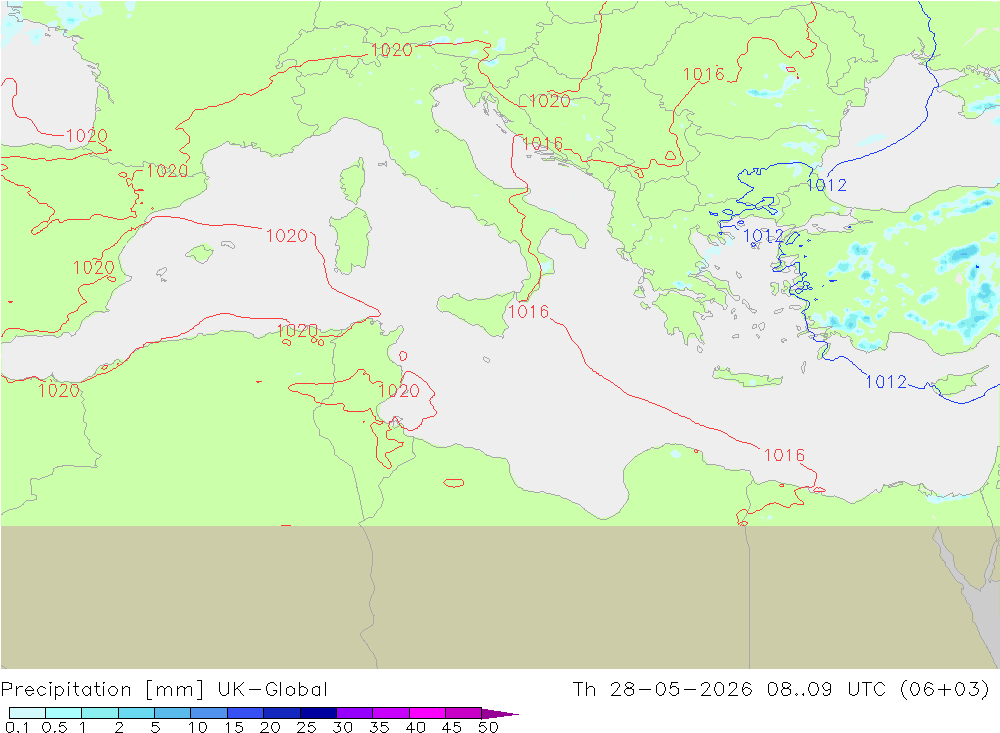
Task: Click the lightest cyan 0.1 mm legend swatch
Action: [27, 713]
